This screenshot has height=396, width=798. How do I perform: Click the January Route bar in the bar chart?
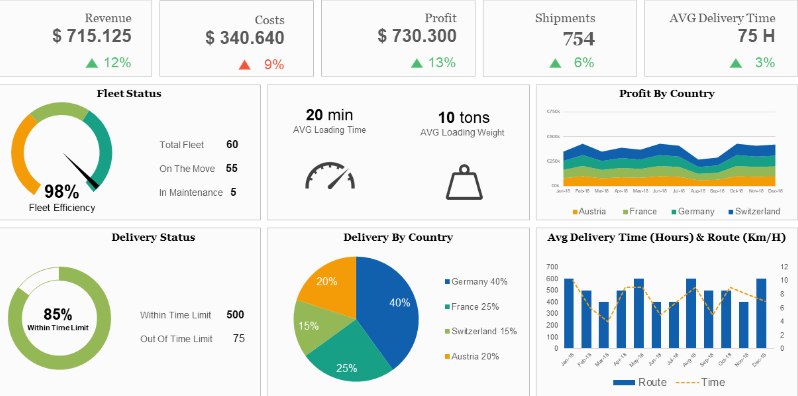pos(569,314)
